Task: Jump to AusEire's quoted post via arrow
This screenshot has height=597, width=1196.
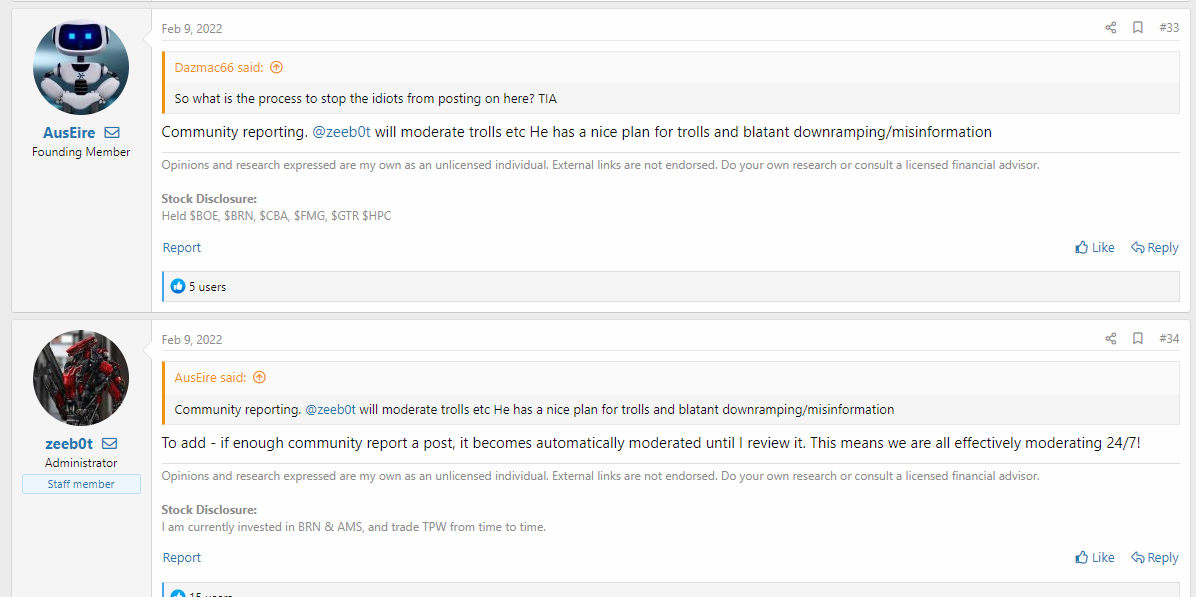Action: [x=259, y=377]
